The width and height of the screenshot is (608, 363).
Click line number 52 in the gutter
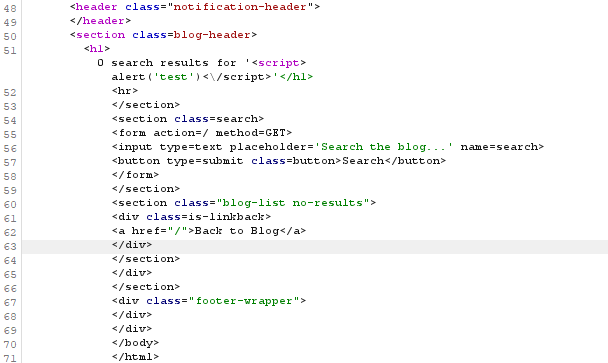coord(10,92)
